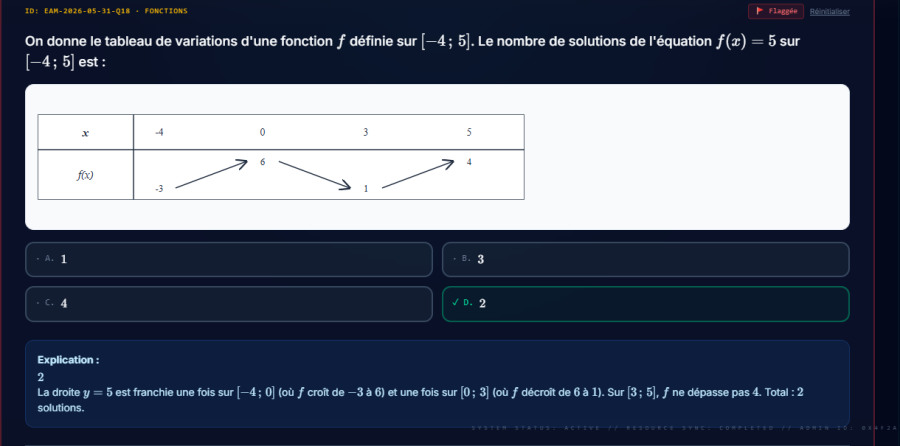Click the rising arrow from -3 to 6

tap(211, 174)
